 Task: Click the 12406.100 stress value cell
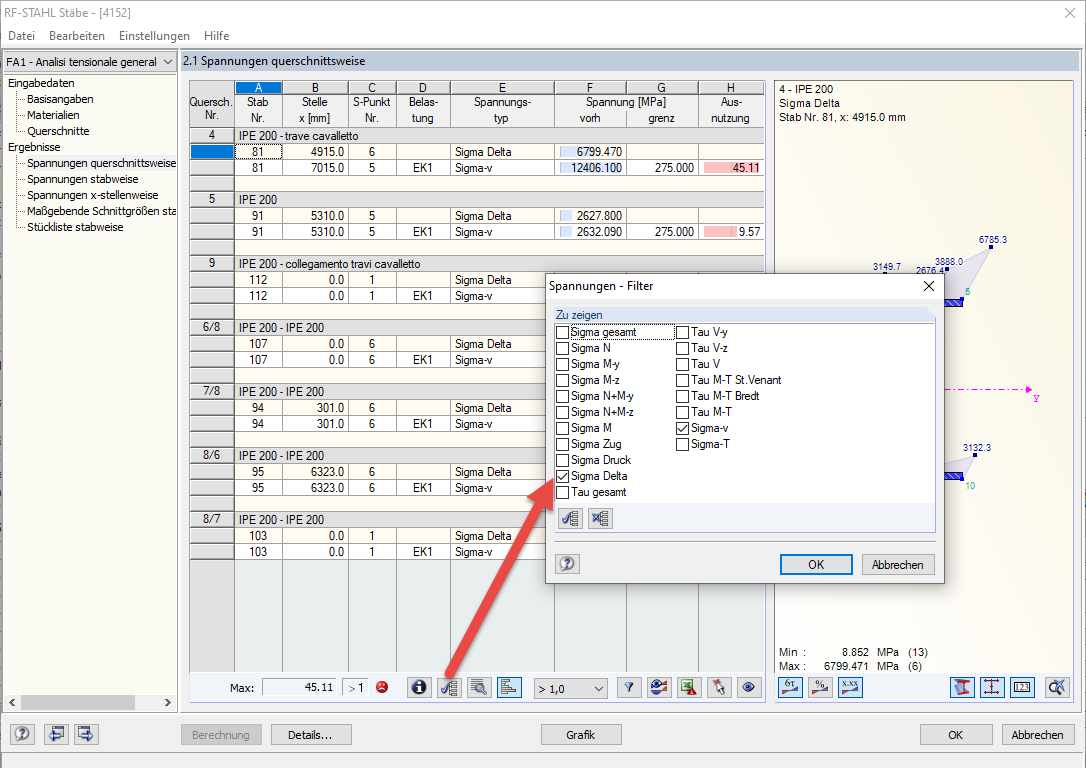coord(590,168)
